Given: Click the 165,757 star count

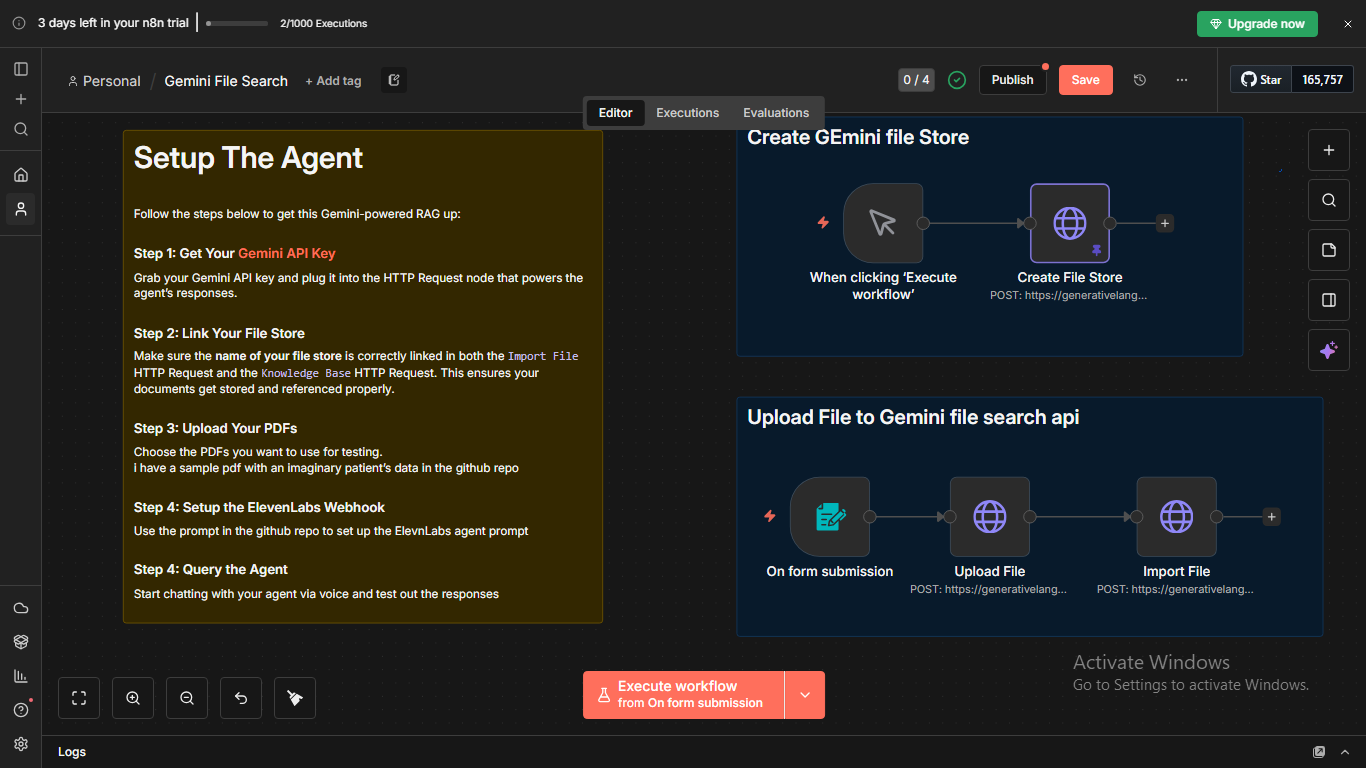Looking at the screenshot, I should [1323, 80].
